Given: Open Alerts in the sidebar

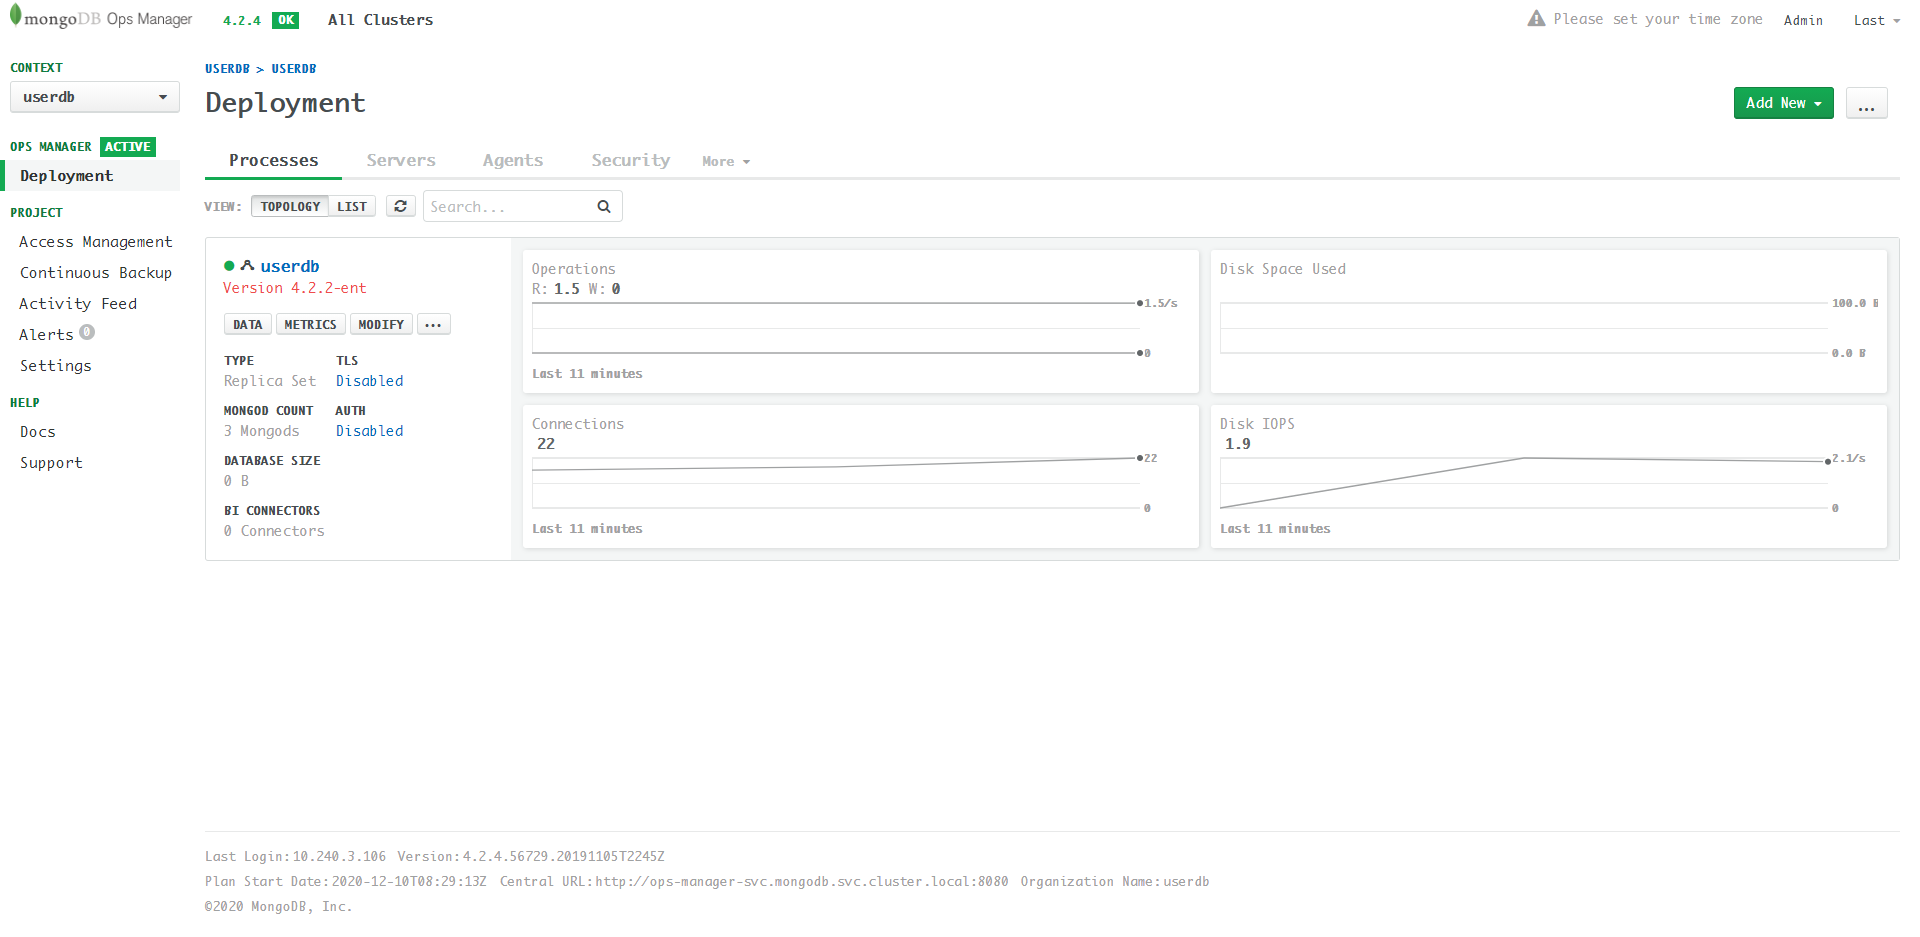Looking at the screenshot, I should click(x=46, y=335).
